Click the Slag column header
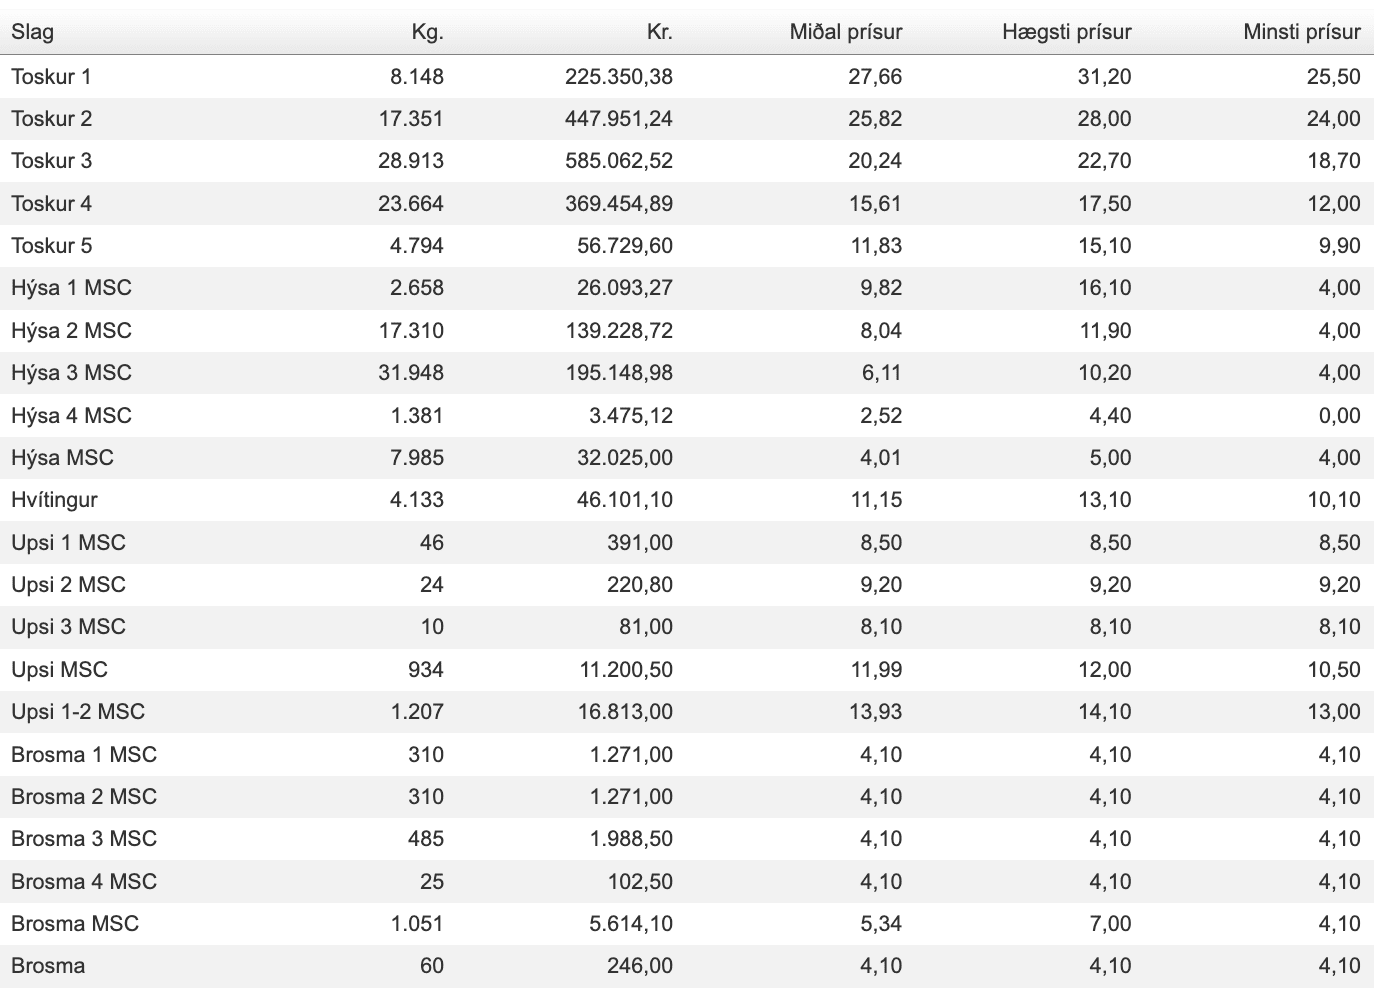Image resolution: width=1390 pixels, height=988 pixels. tap(33, 32)
